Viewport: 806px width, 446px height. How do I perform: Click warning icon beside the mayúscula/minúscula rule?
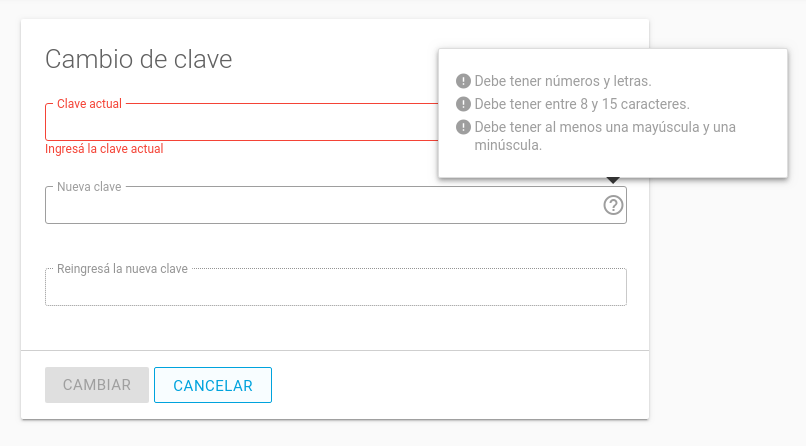point(463,127)
